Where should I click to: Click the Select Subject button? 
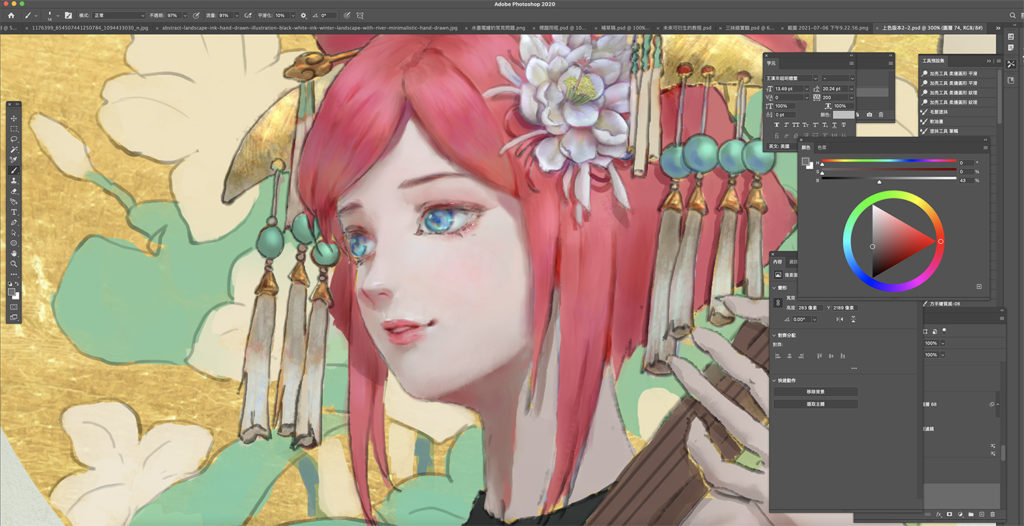[816, 404]
